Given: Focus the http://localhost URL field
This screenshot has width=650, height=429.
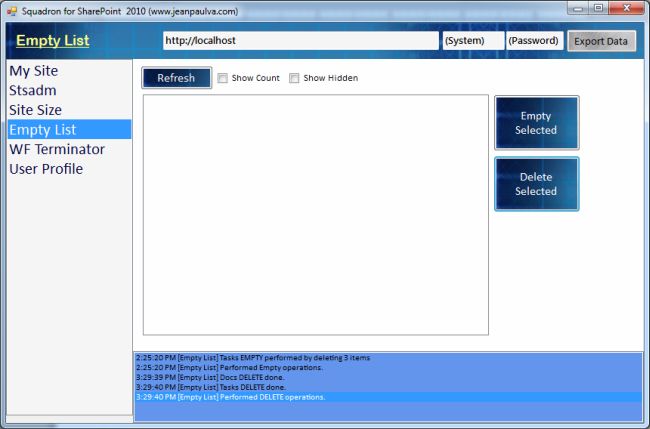Looking at the screenshot, I should pyautogui.click(x=301, y=41).
